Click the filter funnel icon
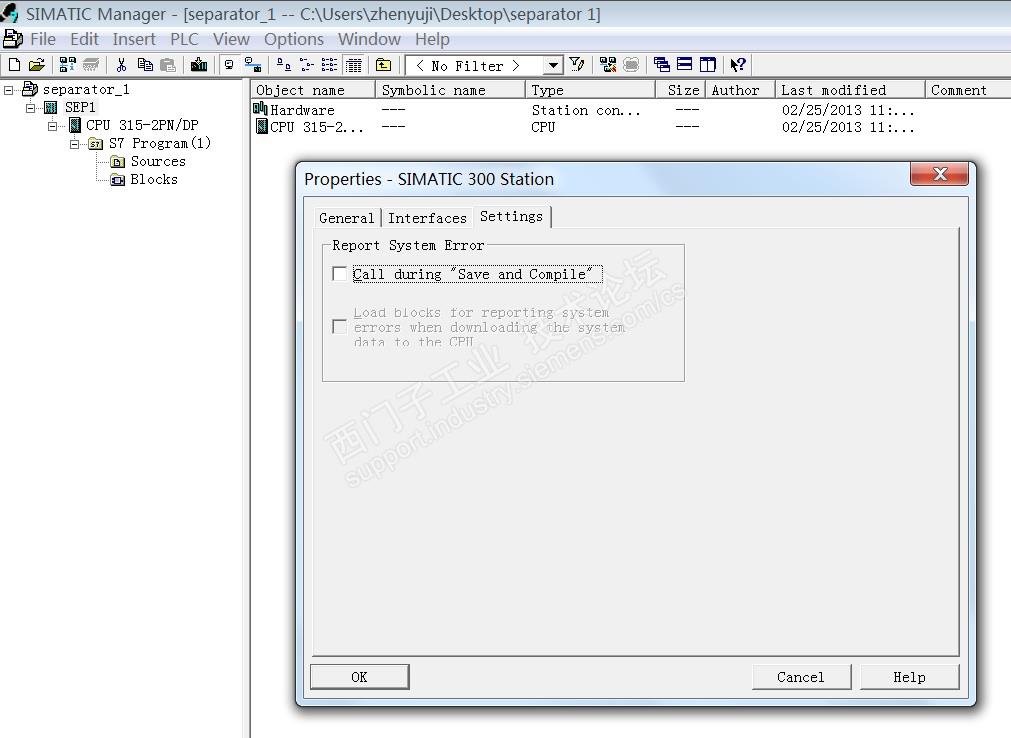 pyautogui.click(x=577, y=64)
